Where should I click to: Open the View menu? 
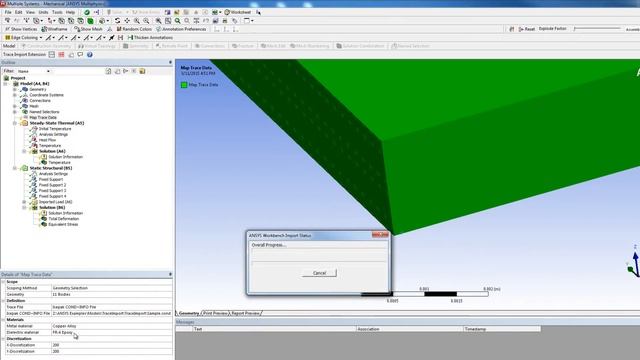[x=30, y=12]
